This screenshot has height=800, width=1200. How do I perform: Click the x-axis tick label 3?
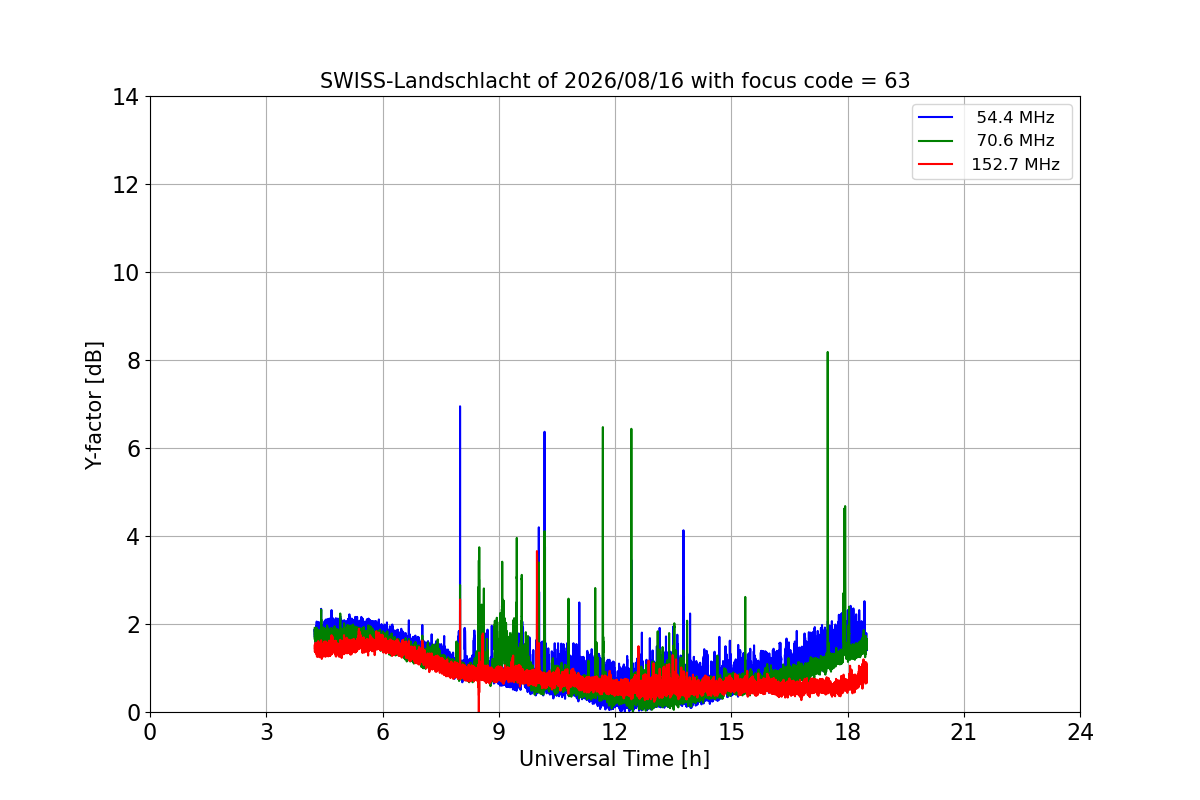tap(266, 732)
